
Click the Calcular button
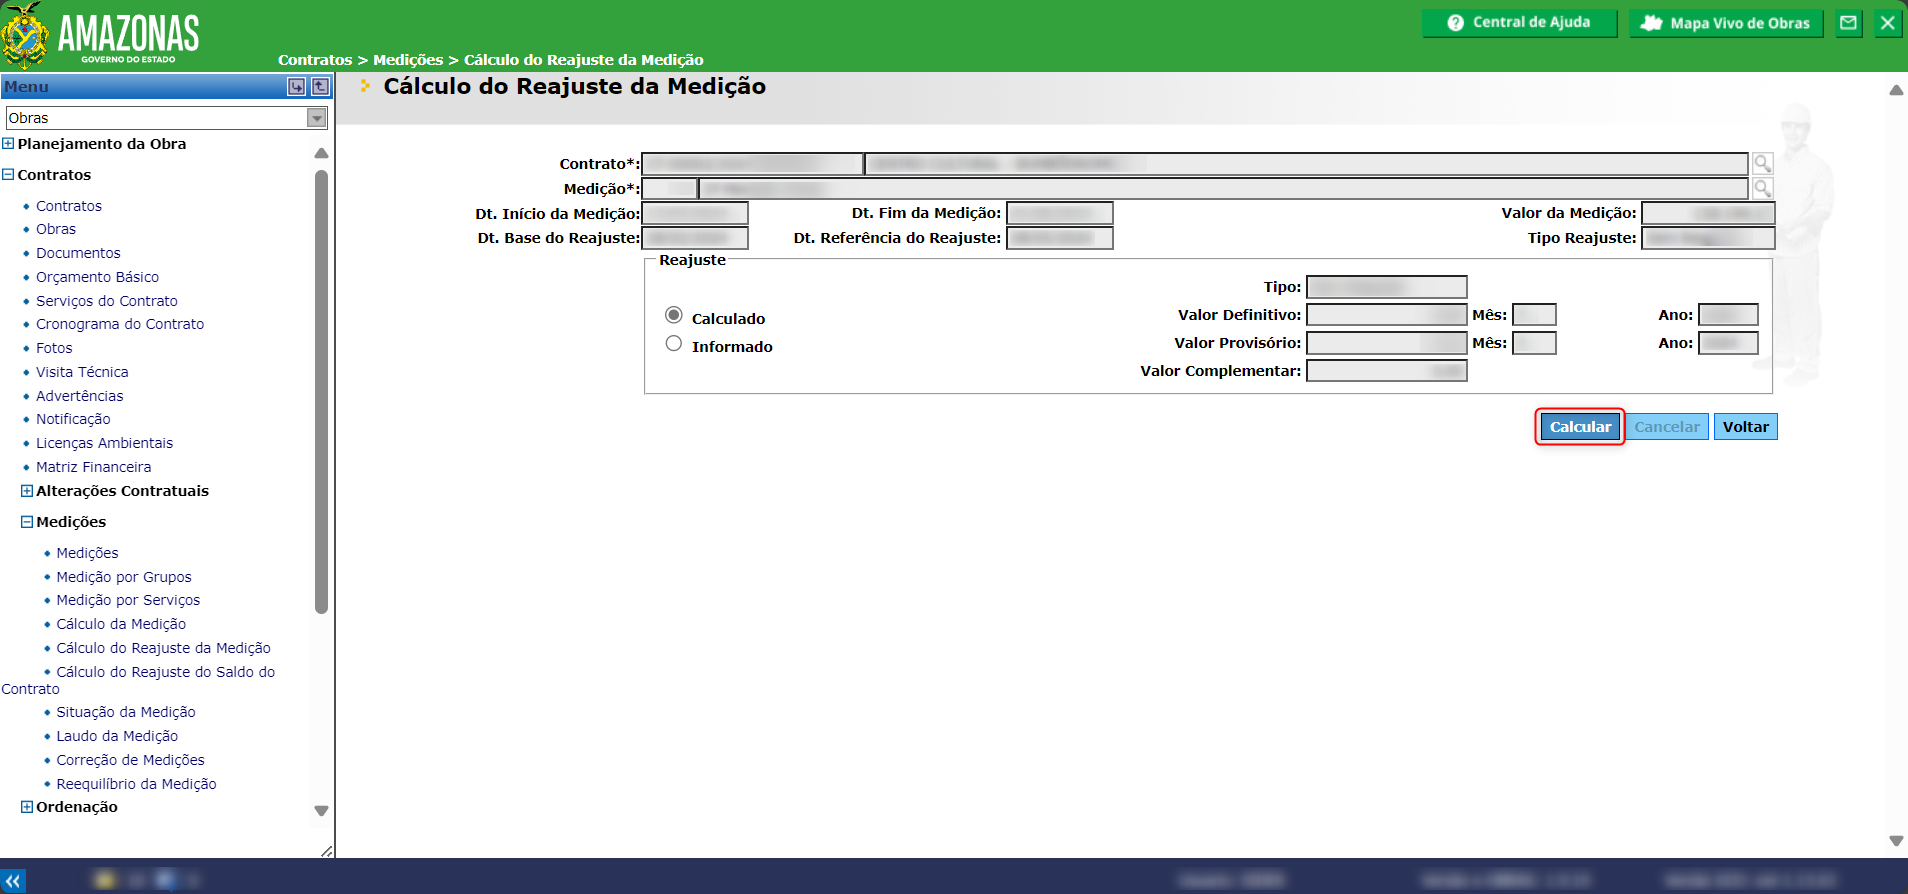click(x=1580, y=427)
